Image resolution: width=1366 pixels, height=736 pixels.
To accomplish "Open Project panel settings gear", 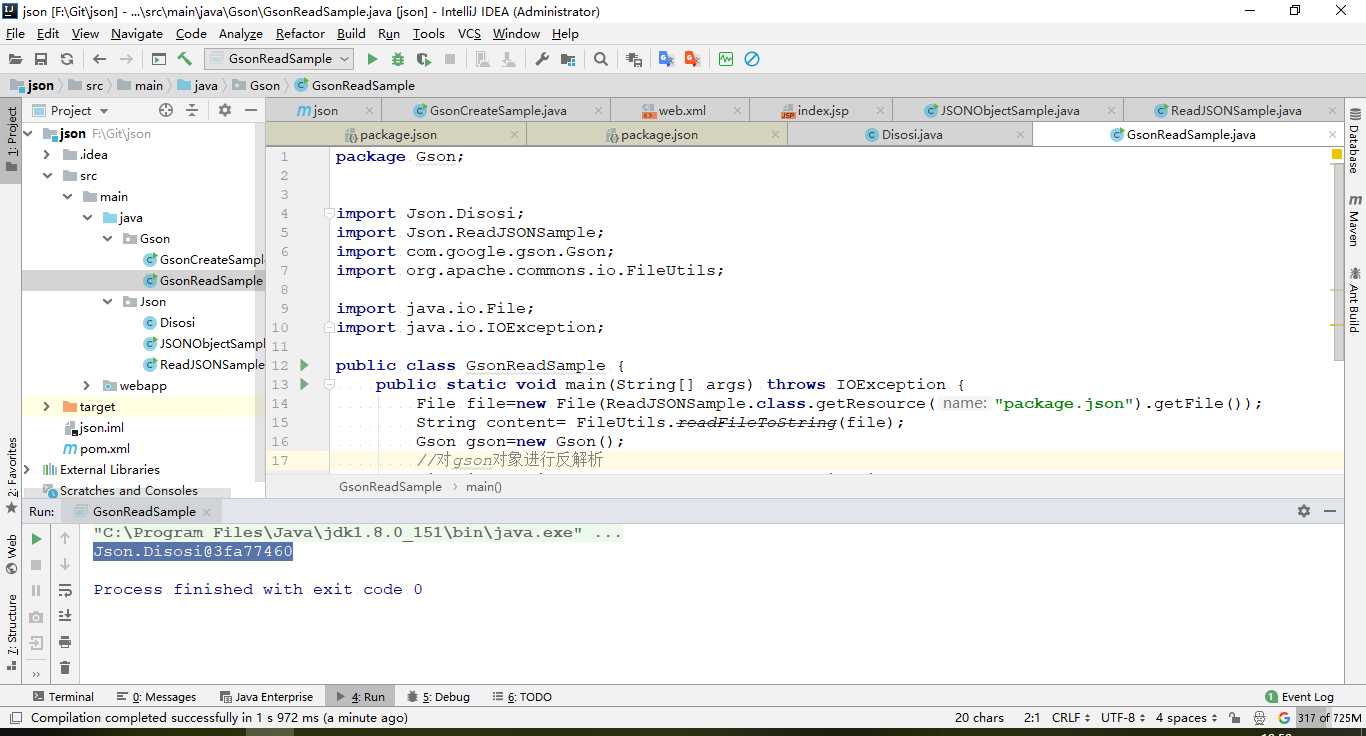I will point(225,110).
